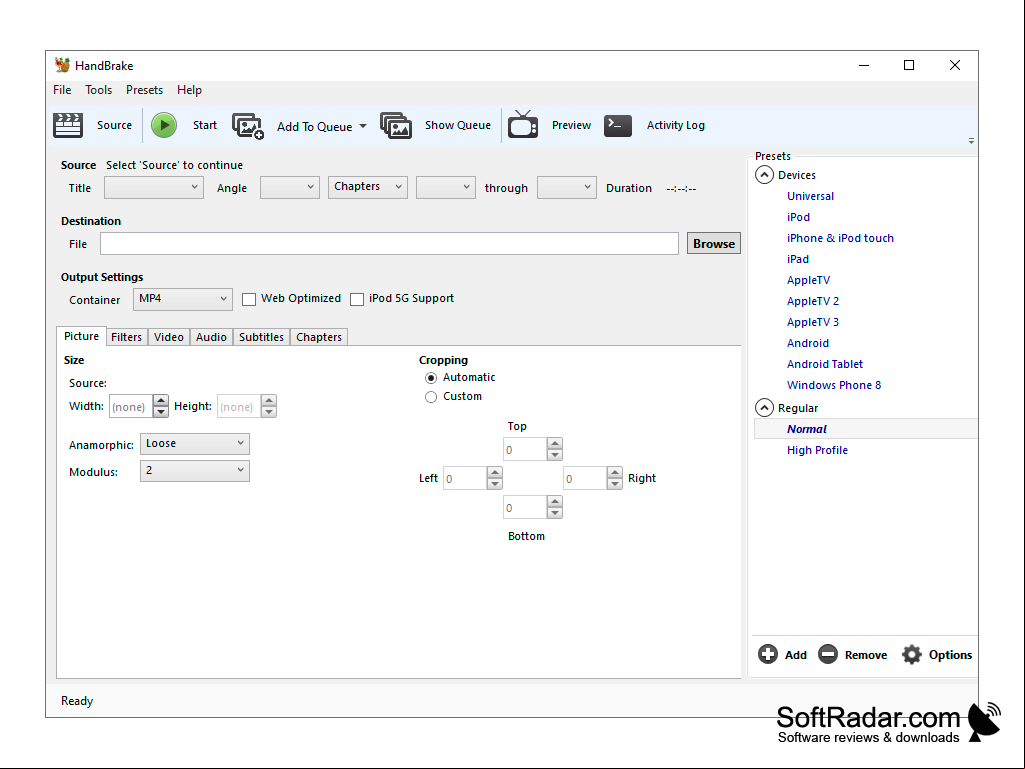Image resolution: width=1025 pixels, height=769 pixels.
Task: Open the Help menu
Action: coord(190,90)
